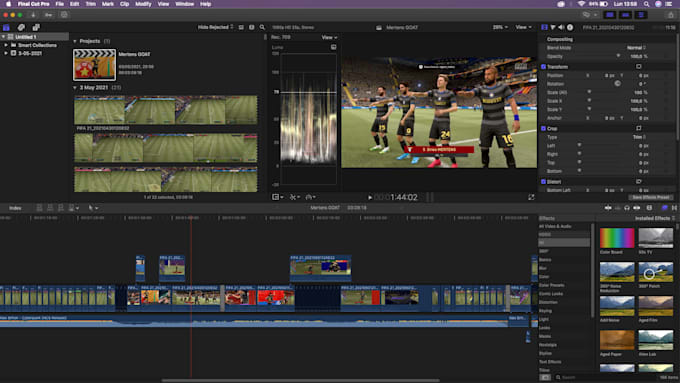Open the viewer View options dropdown
This screenshot has width=680, height=383.
click(x=523, y=27)
